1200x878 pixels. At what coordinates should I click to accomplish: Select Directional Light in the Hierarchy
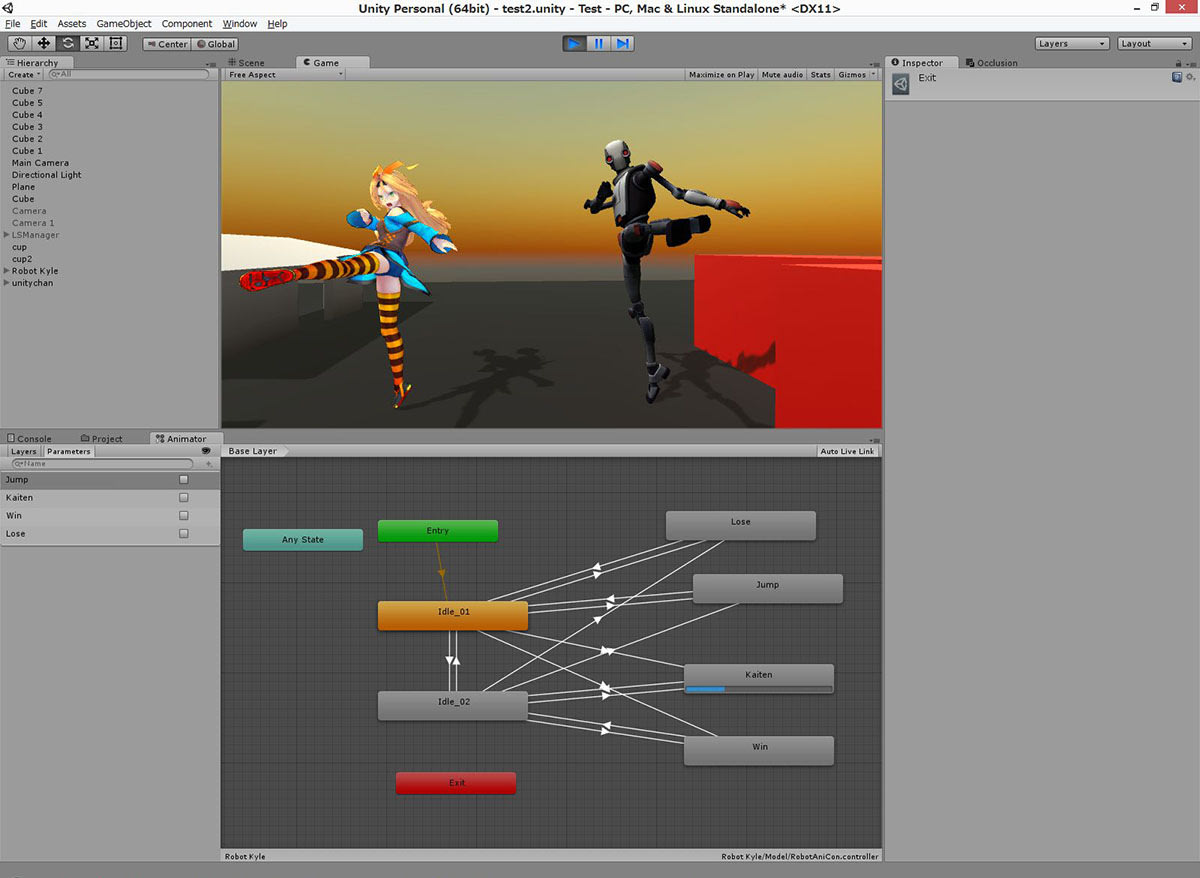(x=47, y=175)
